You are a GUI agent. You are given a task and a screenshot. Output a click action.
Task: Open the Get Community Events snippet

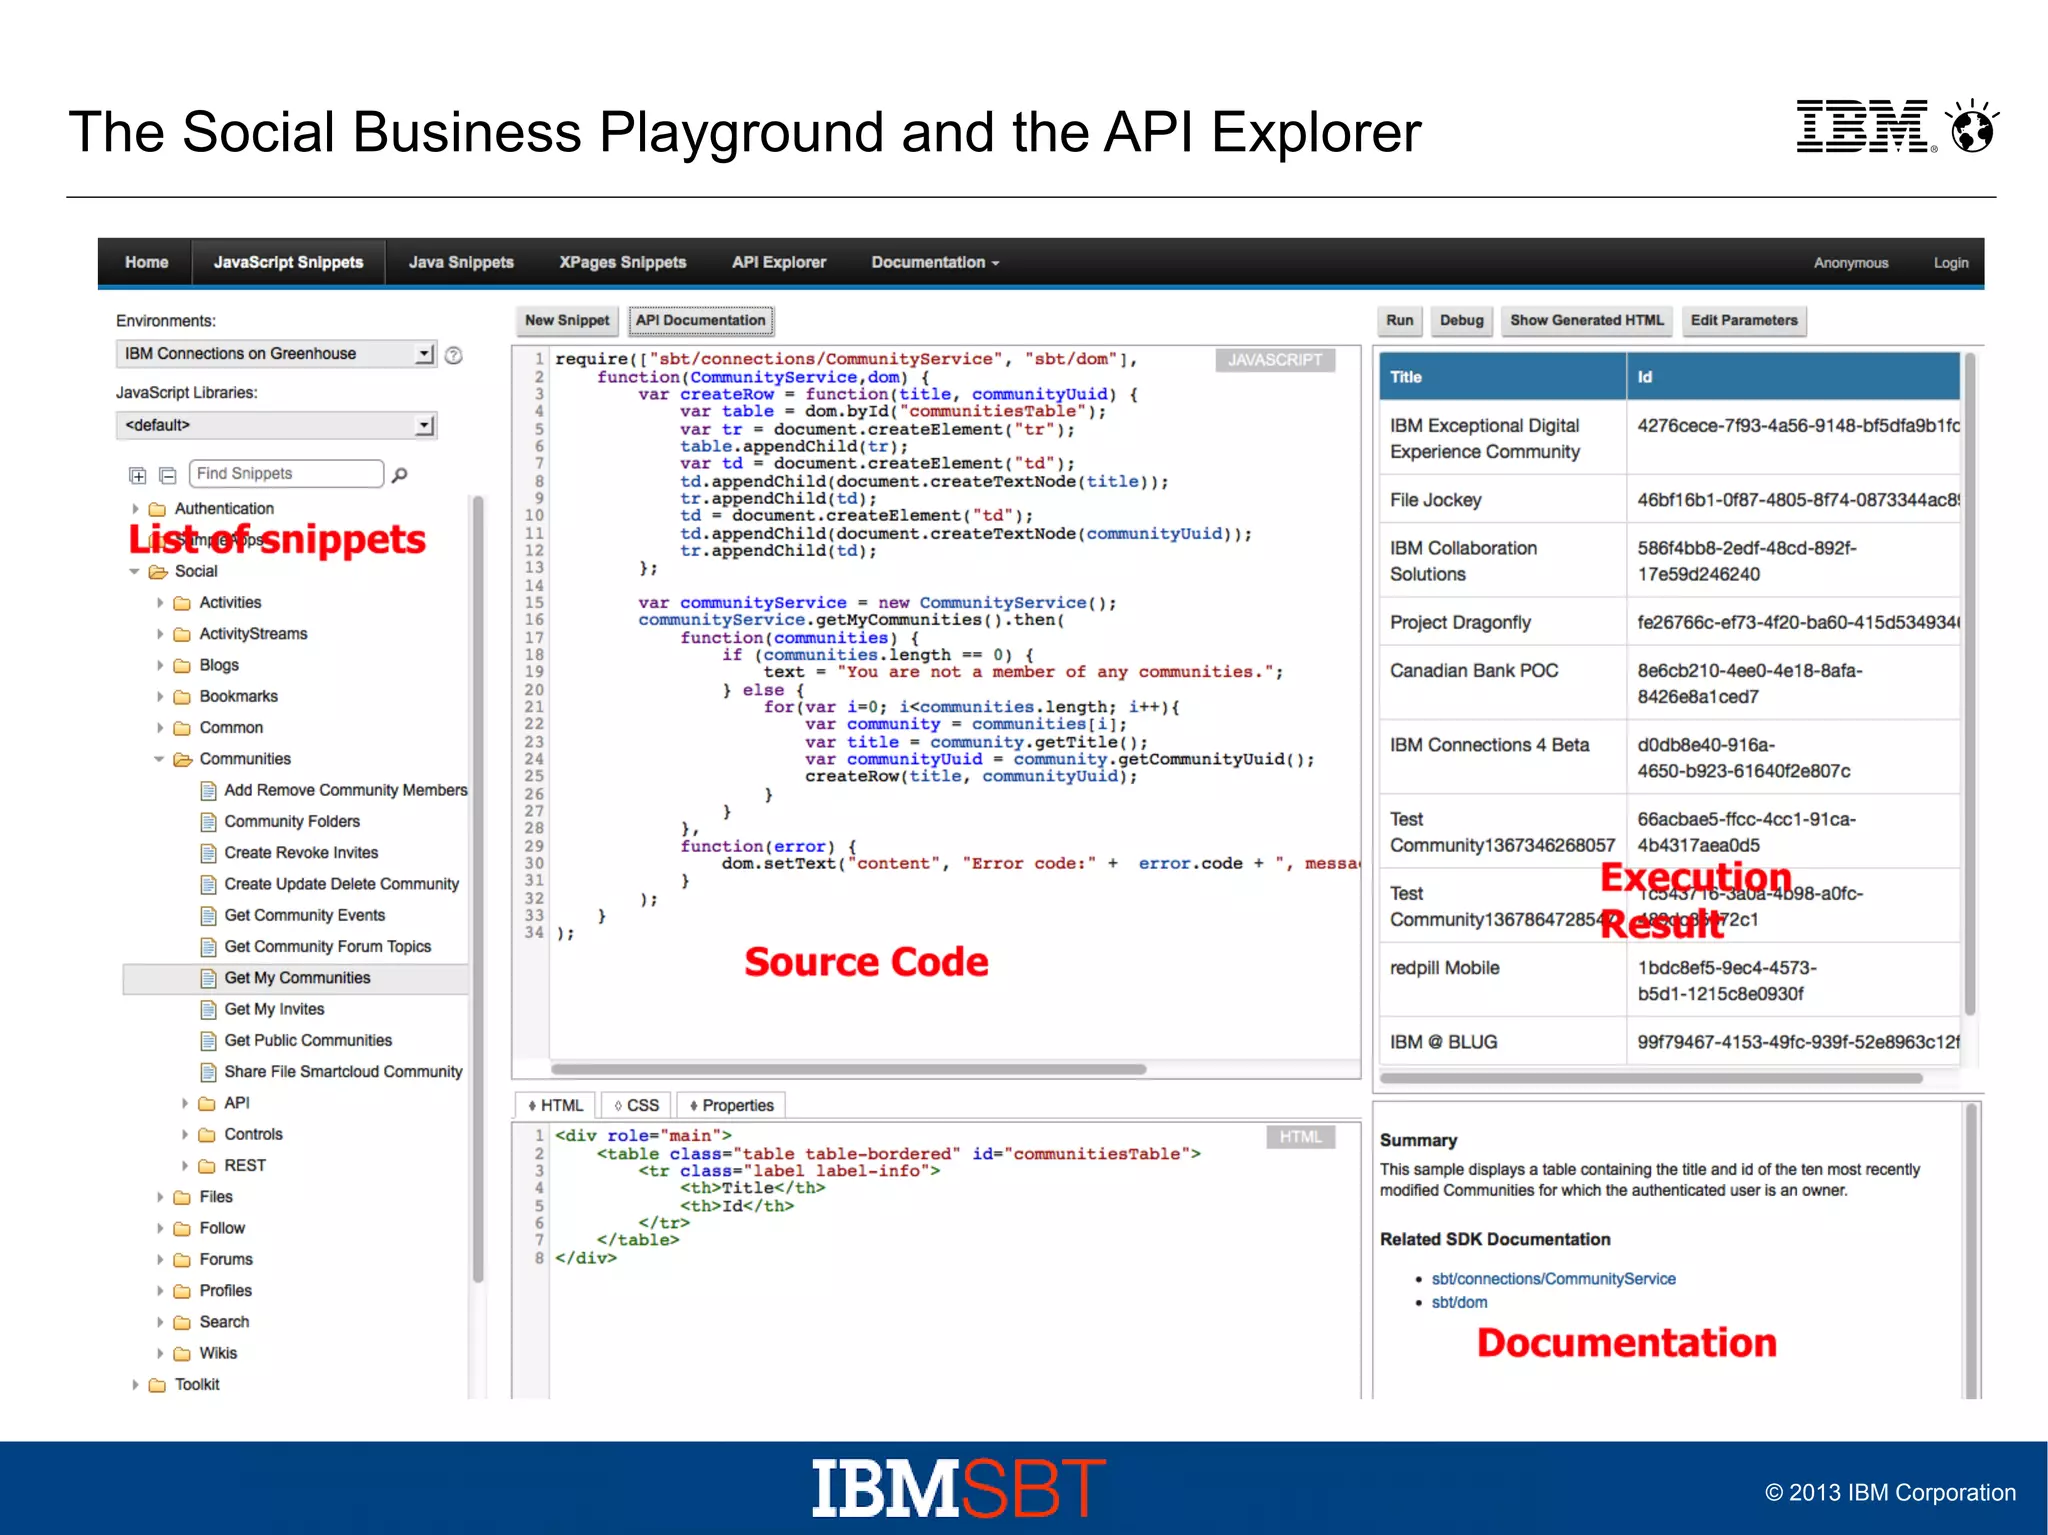point(304,916)
